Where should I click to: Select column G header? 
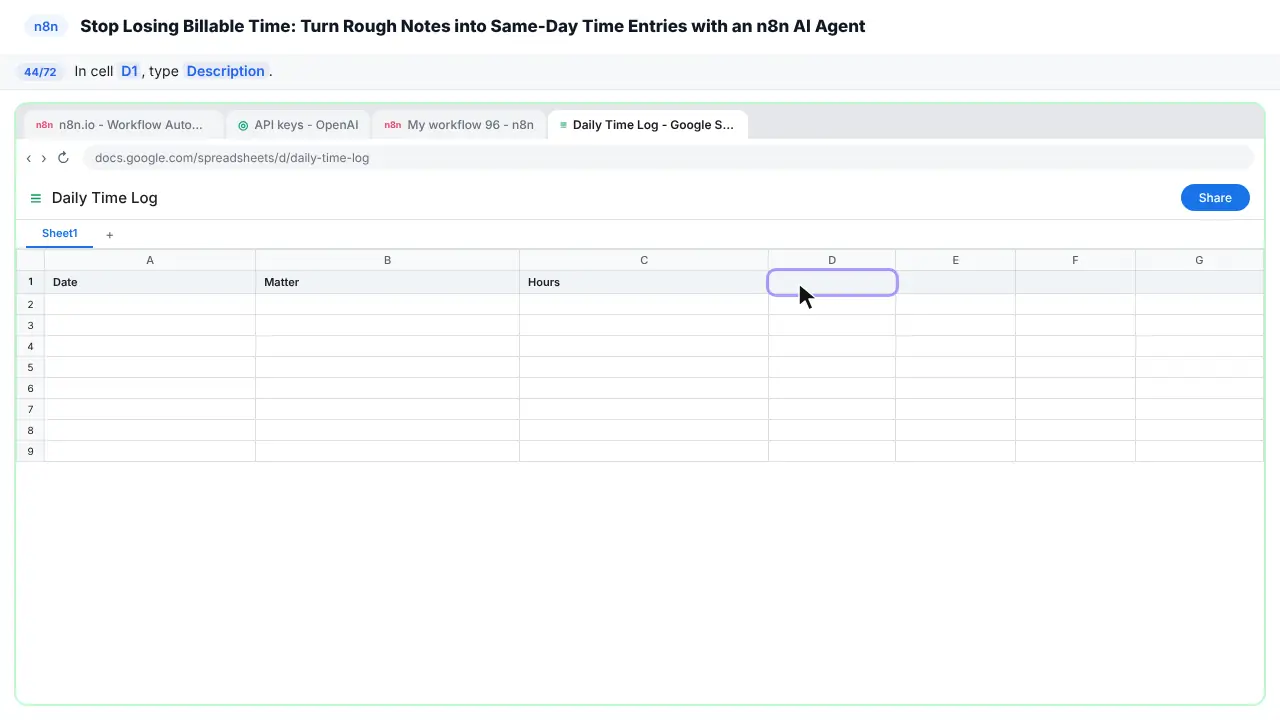[1199, 260]
